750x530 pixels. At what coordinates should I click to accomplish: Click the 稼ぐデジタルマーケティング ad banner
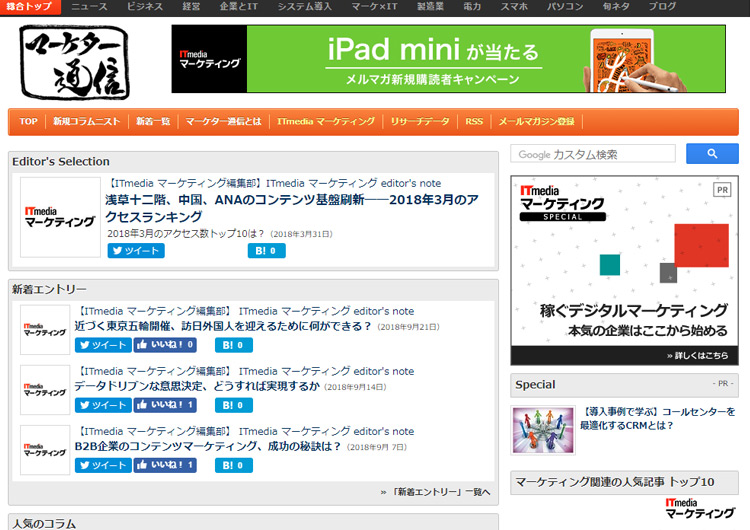click(x=624, y=270)
